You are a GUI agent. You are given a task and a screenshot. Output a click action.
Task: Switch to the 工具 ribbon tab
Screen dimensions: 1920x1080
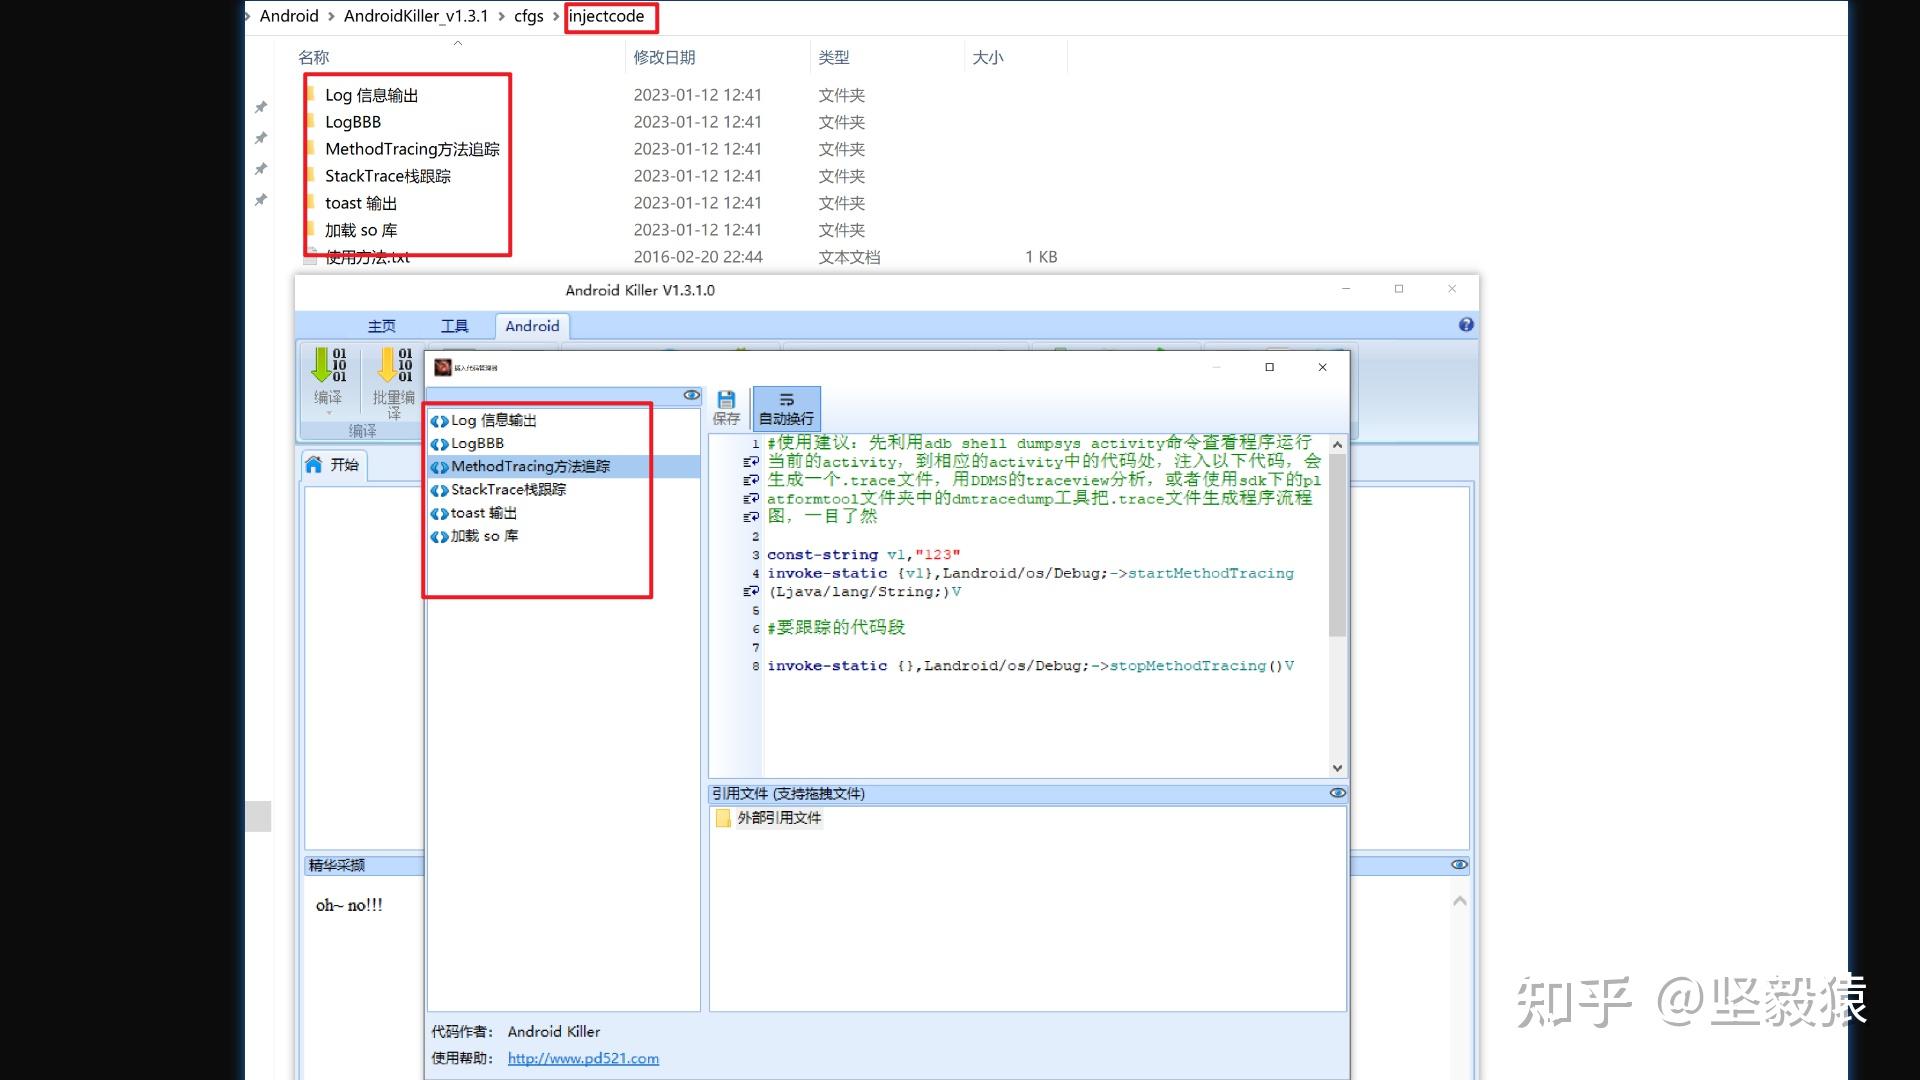(454, 326)
